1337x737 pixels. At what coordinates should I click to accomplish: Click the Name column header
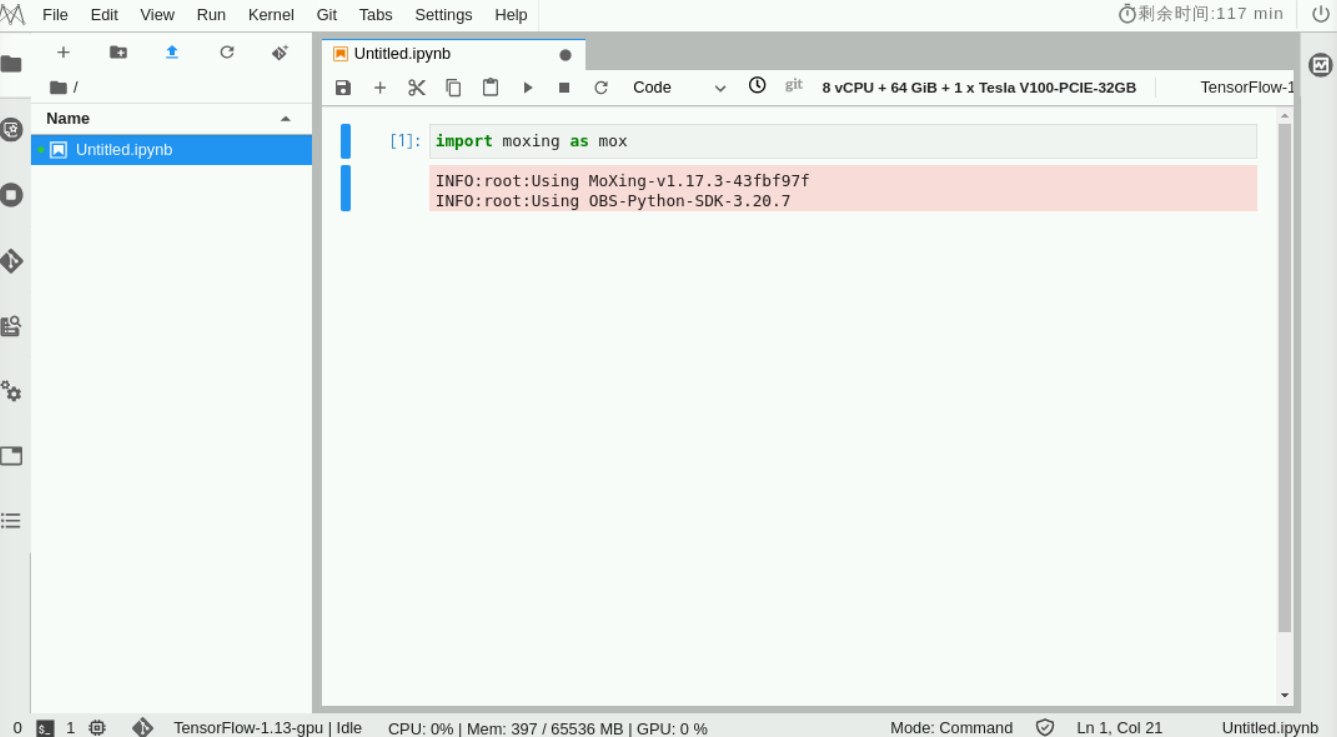[171, 118]
